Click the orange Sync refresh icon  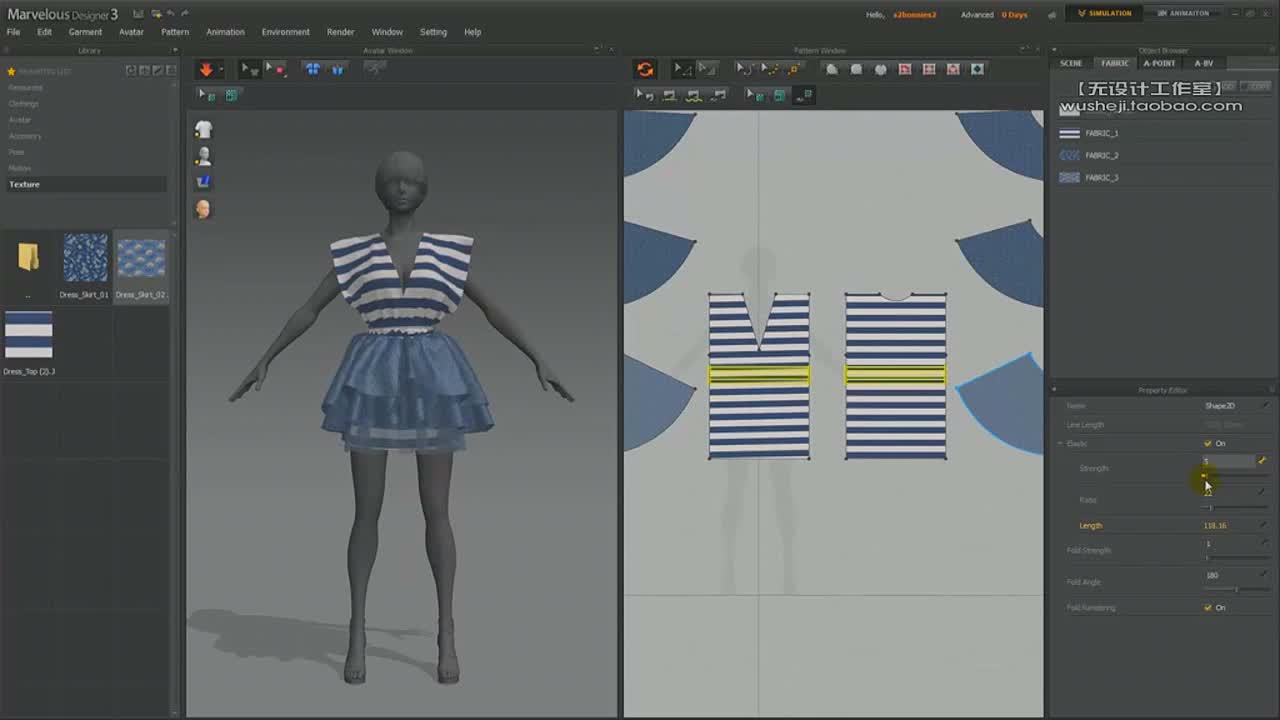(645, 69)
